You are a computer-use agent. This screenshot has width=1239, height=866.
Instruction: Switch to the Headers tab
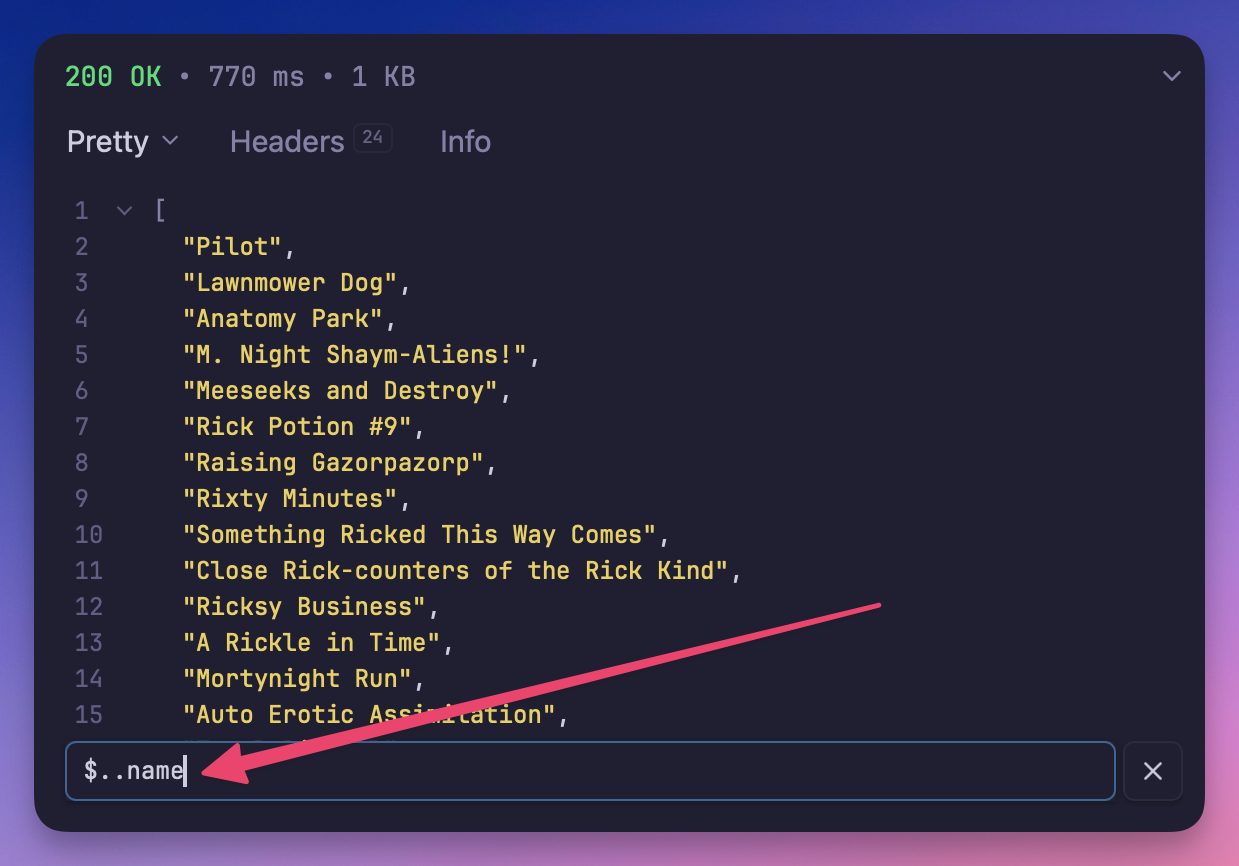[x=287, y=141]
